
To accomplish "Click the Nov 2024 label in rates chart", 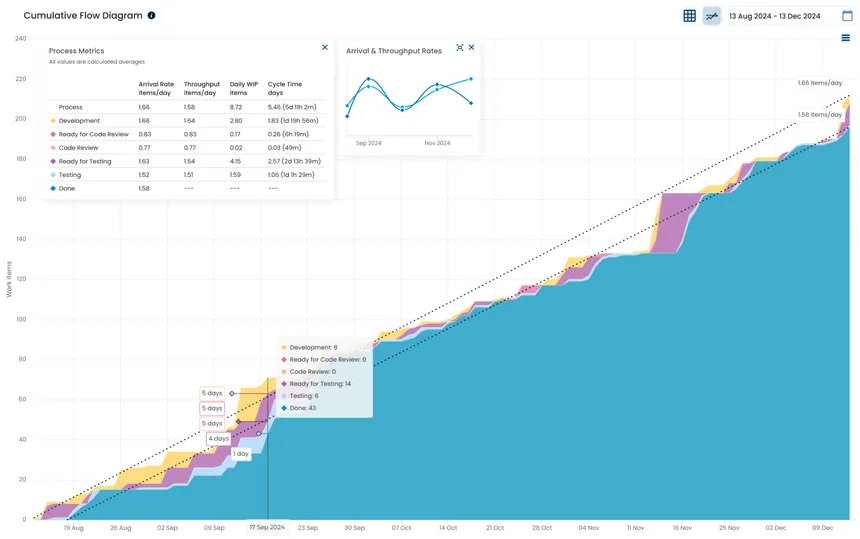I will coord(437,143).
